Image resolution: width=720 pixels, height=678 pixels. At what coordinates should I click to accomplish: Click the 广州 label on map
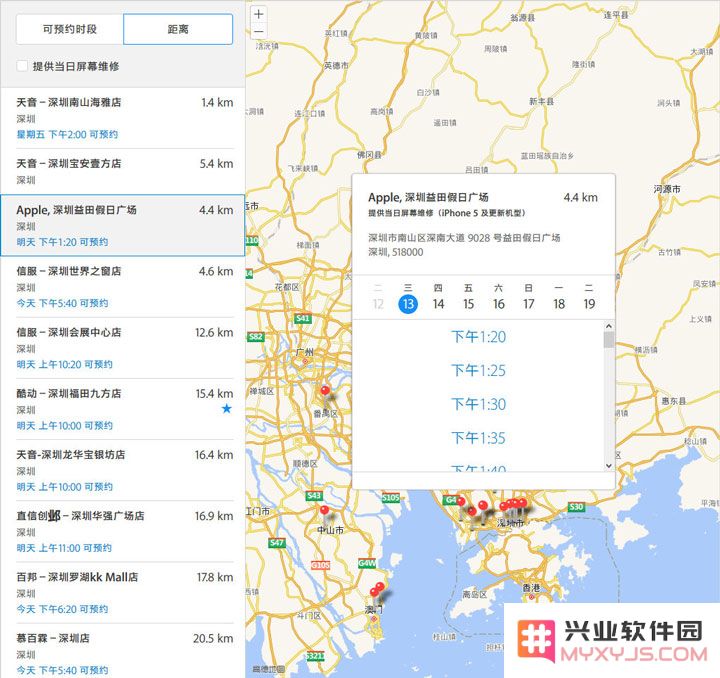tap(304, 353)
